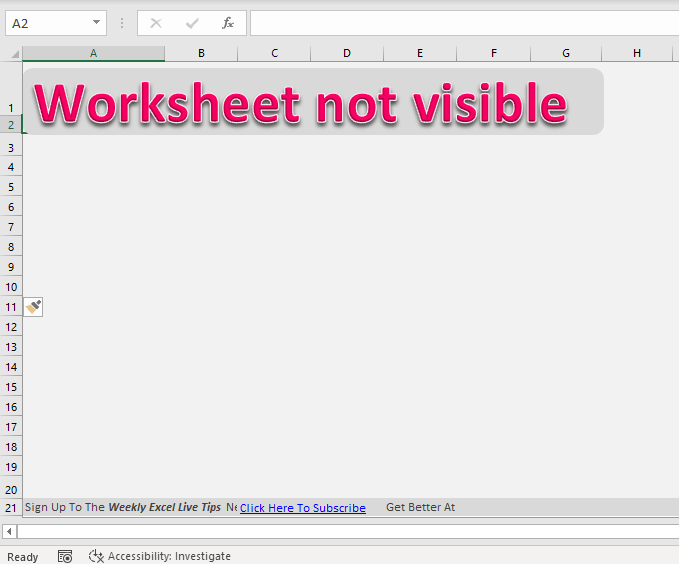679x564 pixels.
Task: Click the horizontal scrollbar track
Action: [348, 531]
